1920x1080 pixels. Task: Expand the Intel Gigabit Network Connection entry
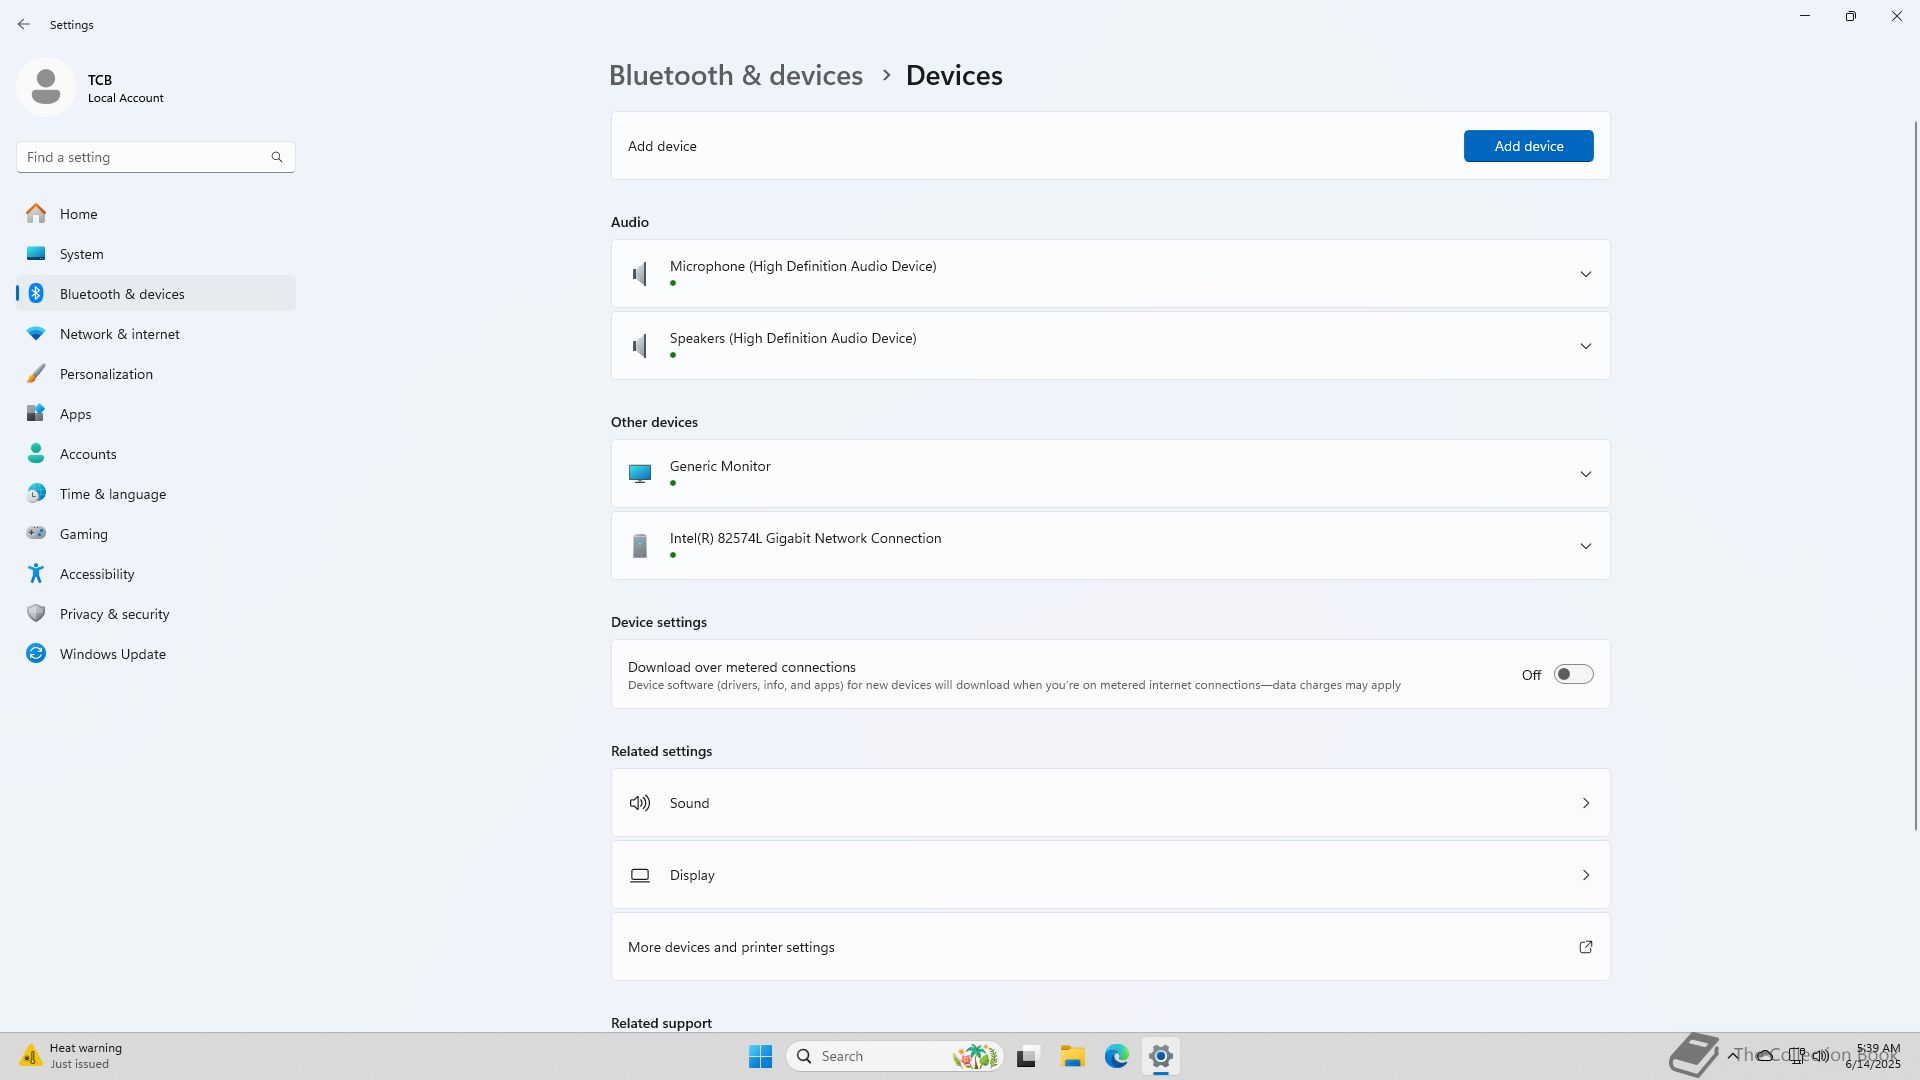(1585, 546)
